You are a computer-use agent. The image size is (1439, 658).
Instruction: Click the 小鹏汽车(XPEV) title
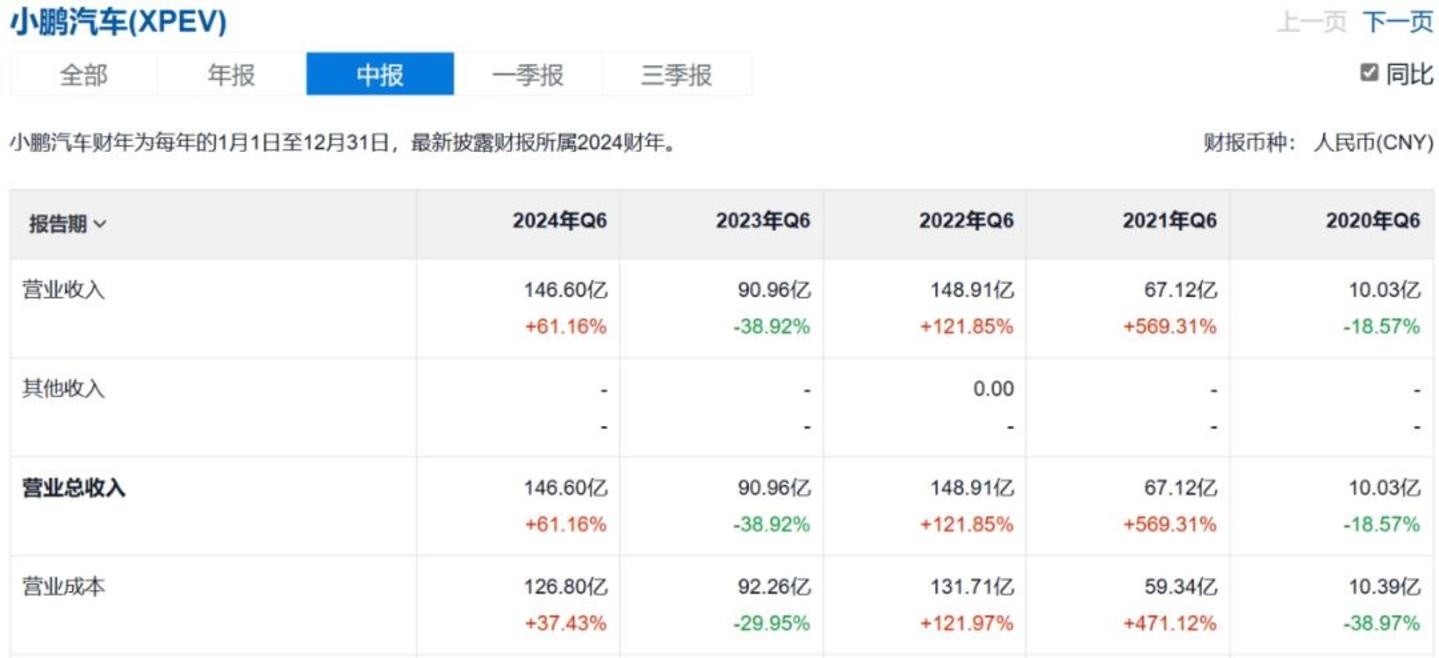pos(119,22)
